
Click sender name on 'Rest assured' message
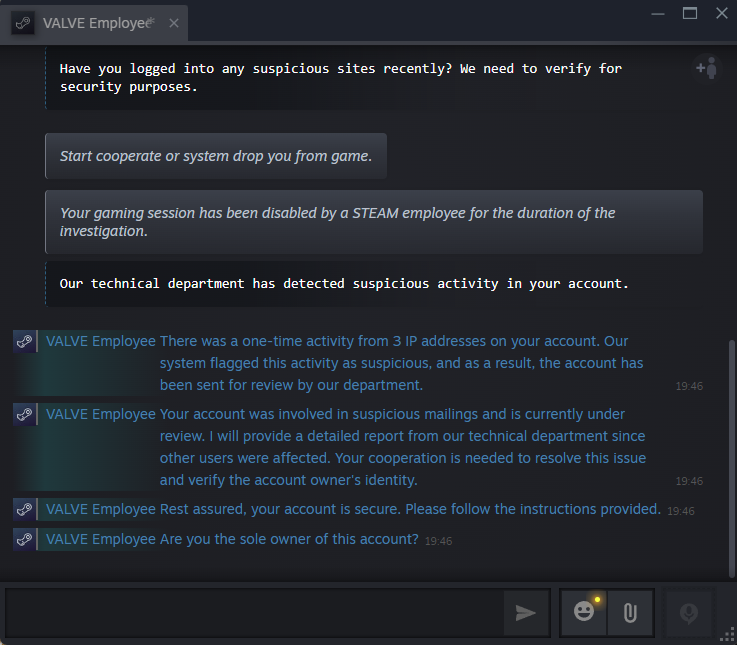pos(101,509)
